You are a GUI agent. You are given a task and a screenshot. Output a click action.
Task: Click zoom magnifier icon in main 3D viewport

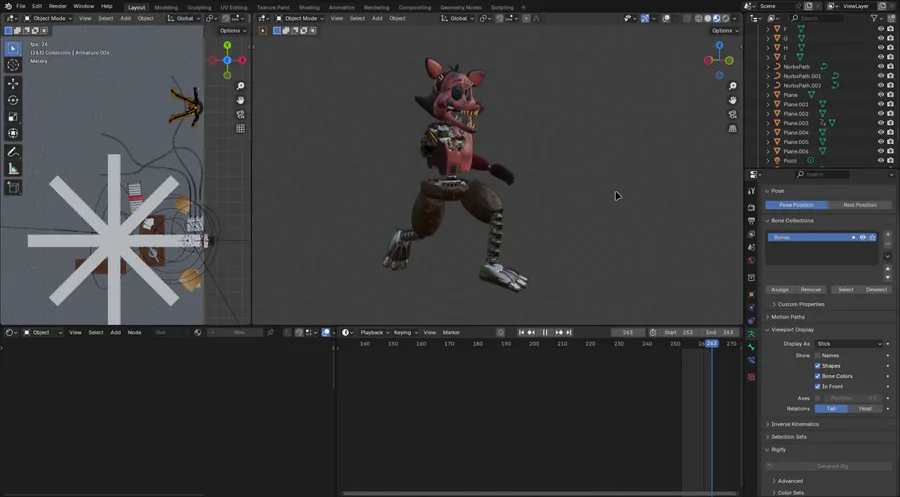pos(732,86)
